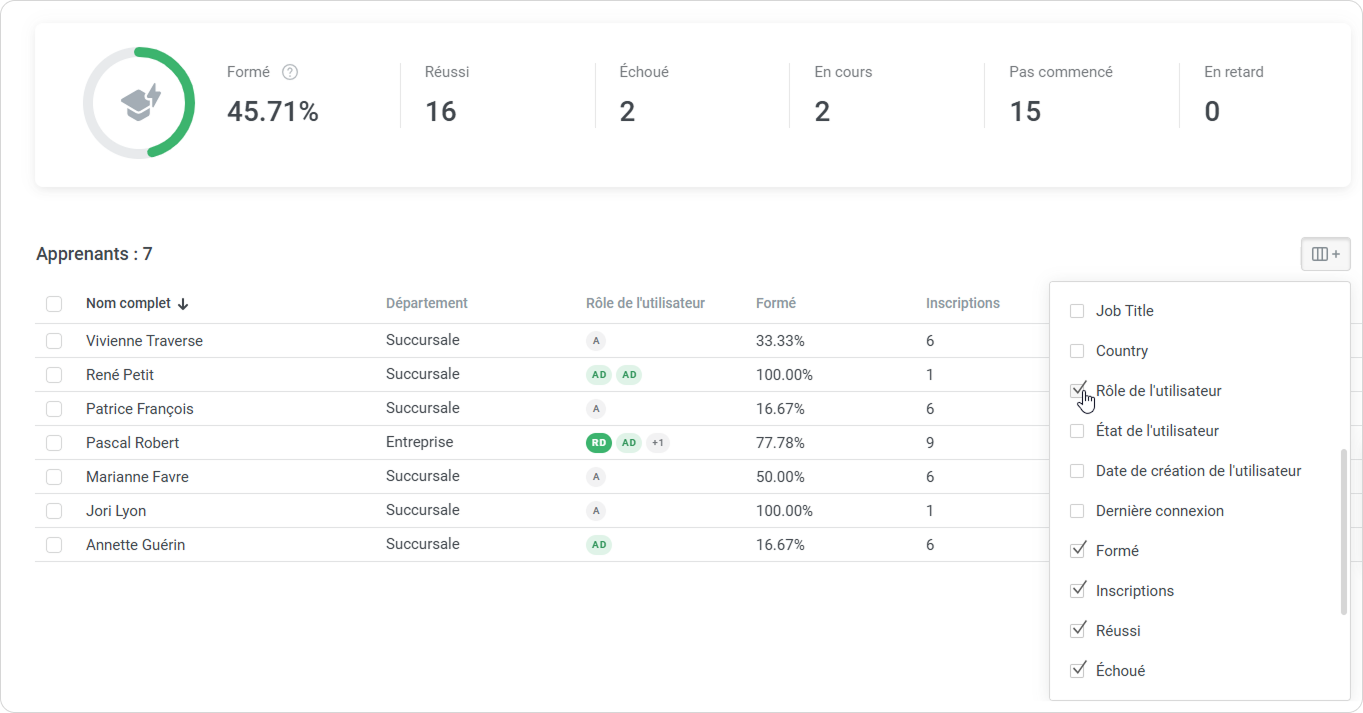Sort by the Département column header
Image resolution: width=1363 pixels, height=713 pixels.
pos(426,303)
